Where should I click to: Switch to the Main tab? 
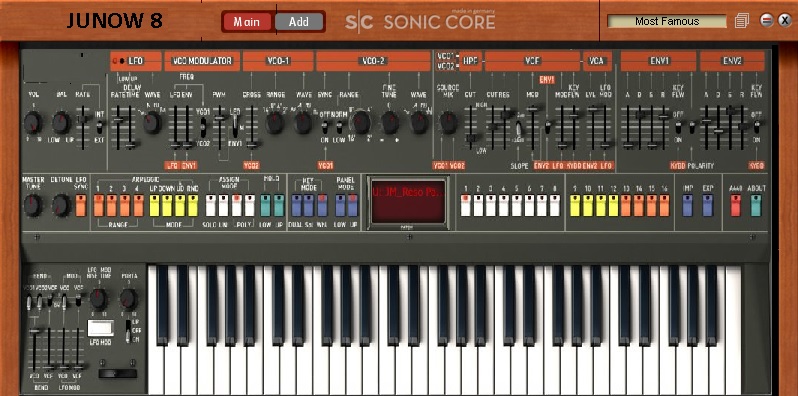click(x=247, y=21)
